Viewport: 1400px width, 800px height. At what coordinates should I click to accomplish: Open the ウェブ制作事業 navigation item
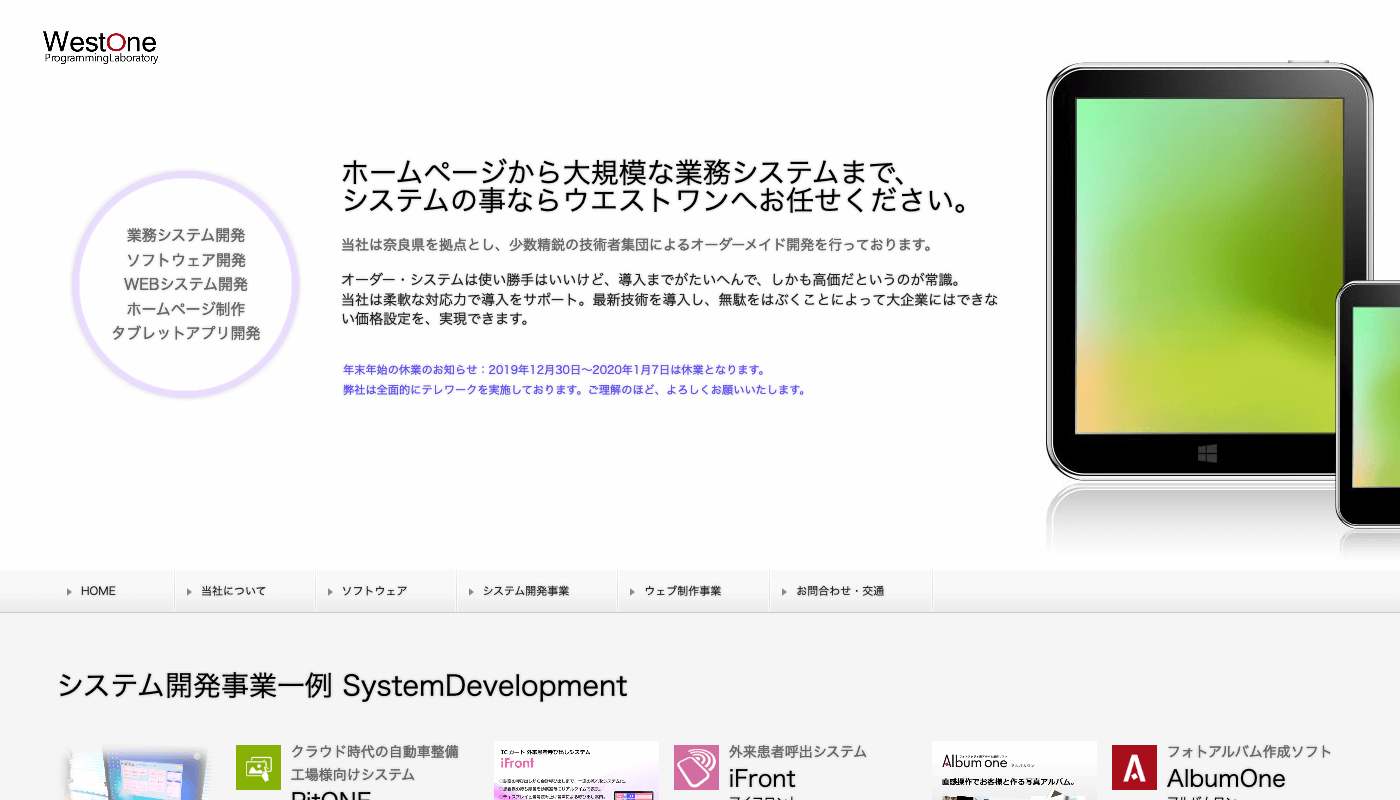click(x=682, y=591)
